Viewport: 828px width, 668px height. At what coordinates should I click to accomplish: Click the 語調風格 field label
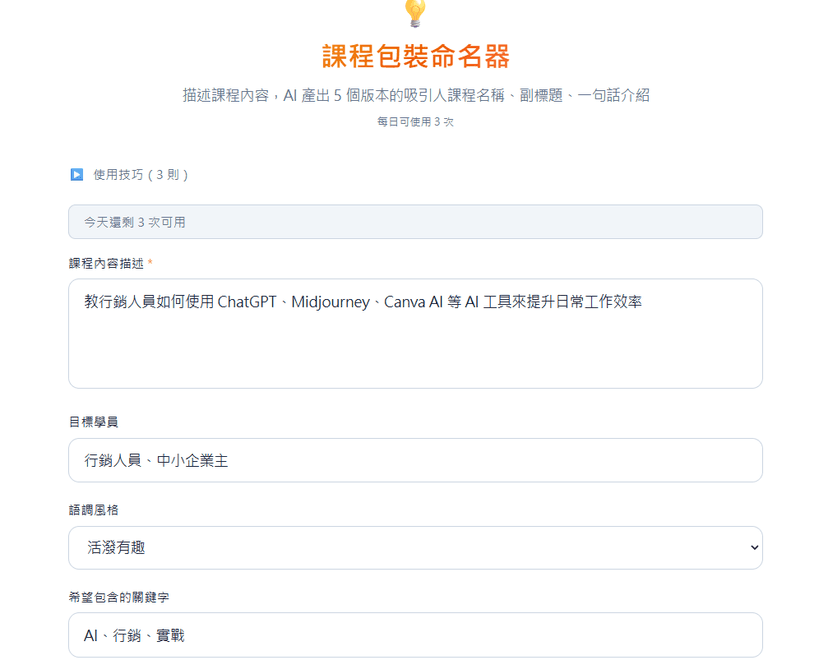pyautogui.click(x=93, y=510)
